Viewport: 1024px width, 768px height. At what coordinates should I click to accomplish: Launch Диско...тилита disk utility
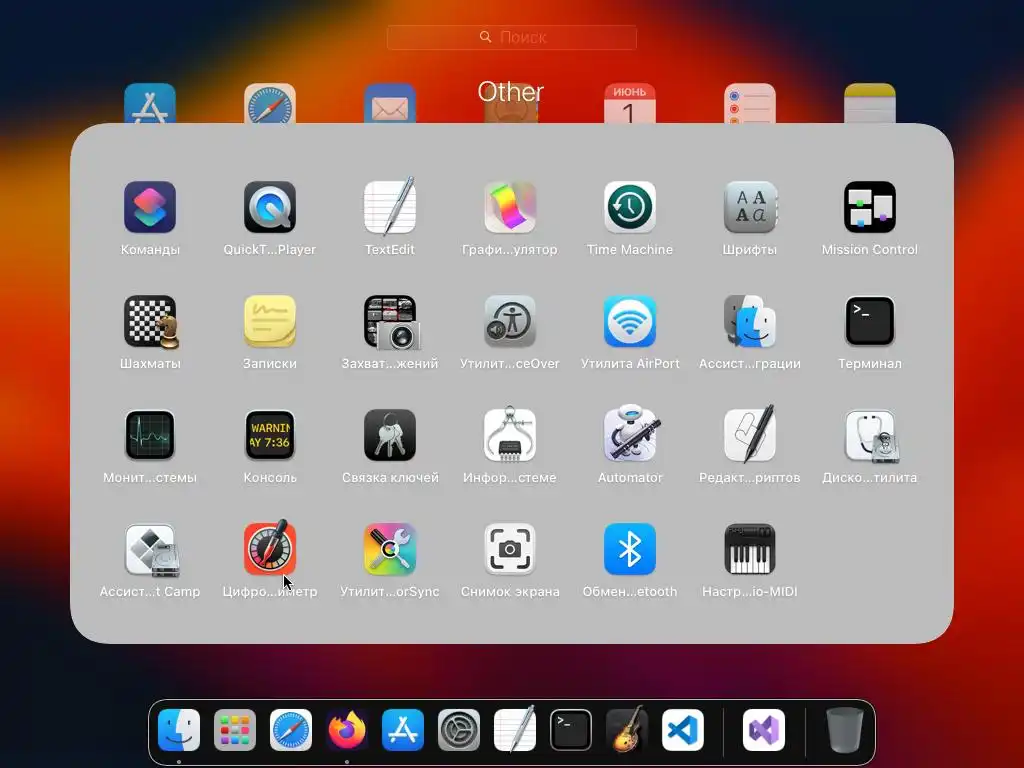pyautogui.click(x=870, y=435)
